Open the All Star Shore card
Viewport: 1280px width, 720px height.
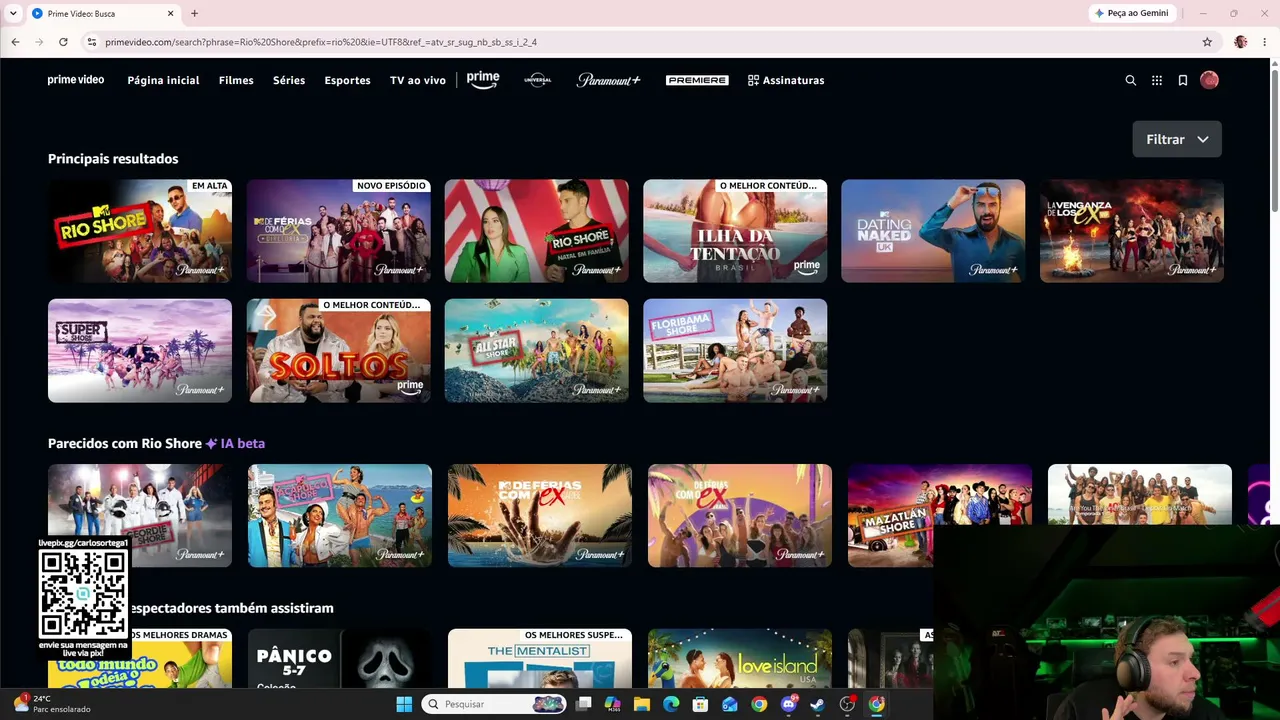pos(537,351)
